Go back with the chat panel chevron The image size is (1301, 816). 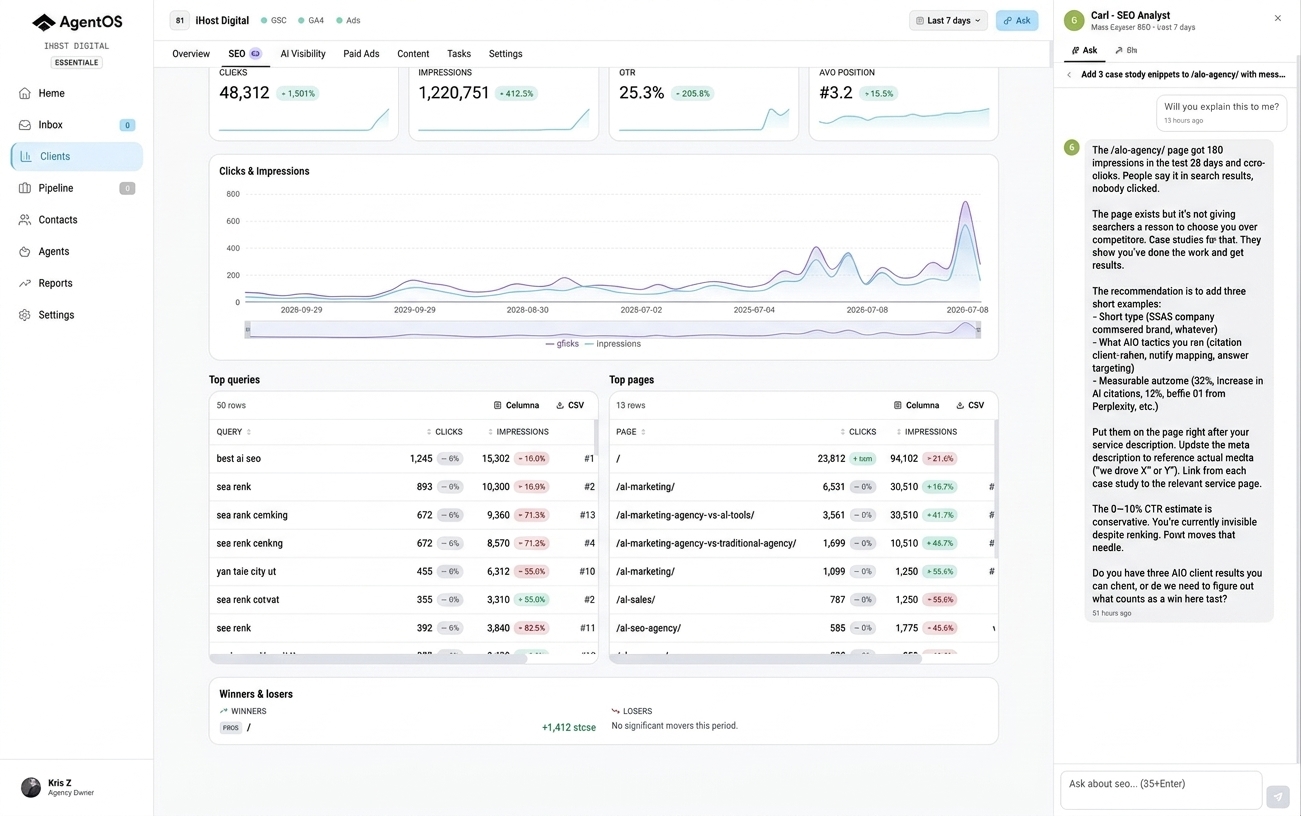(1069, 75)
